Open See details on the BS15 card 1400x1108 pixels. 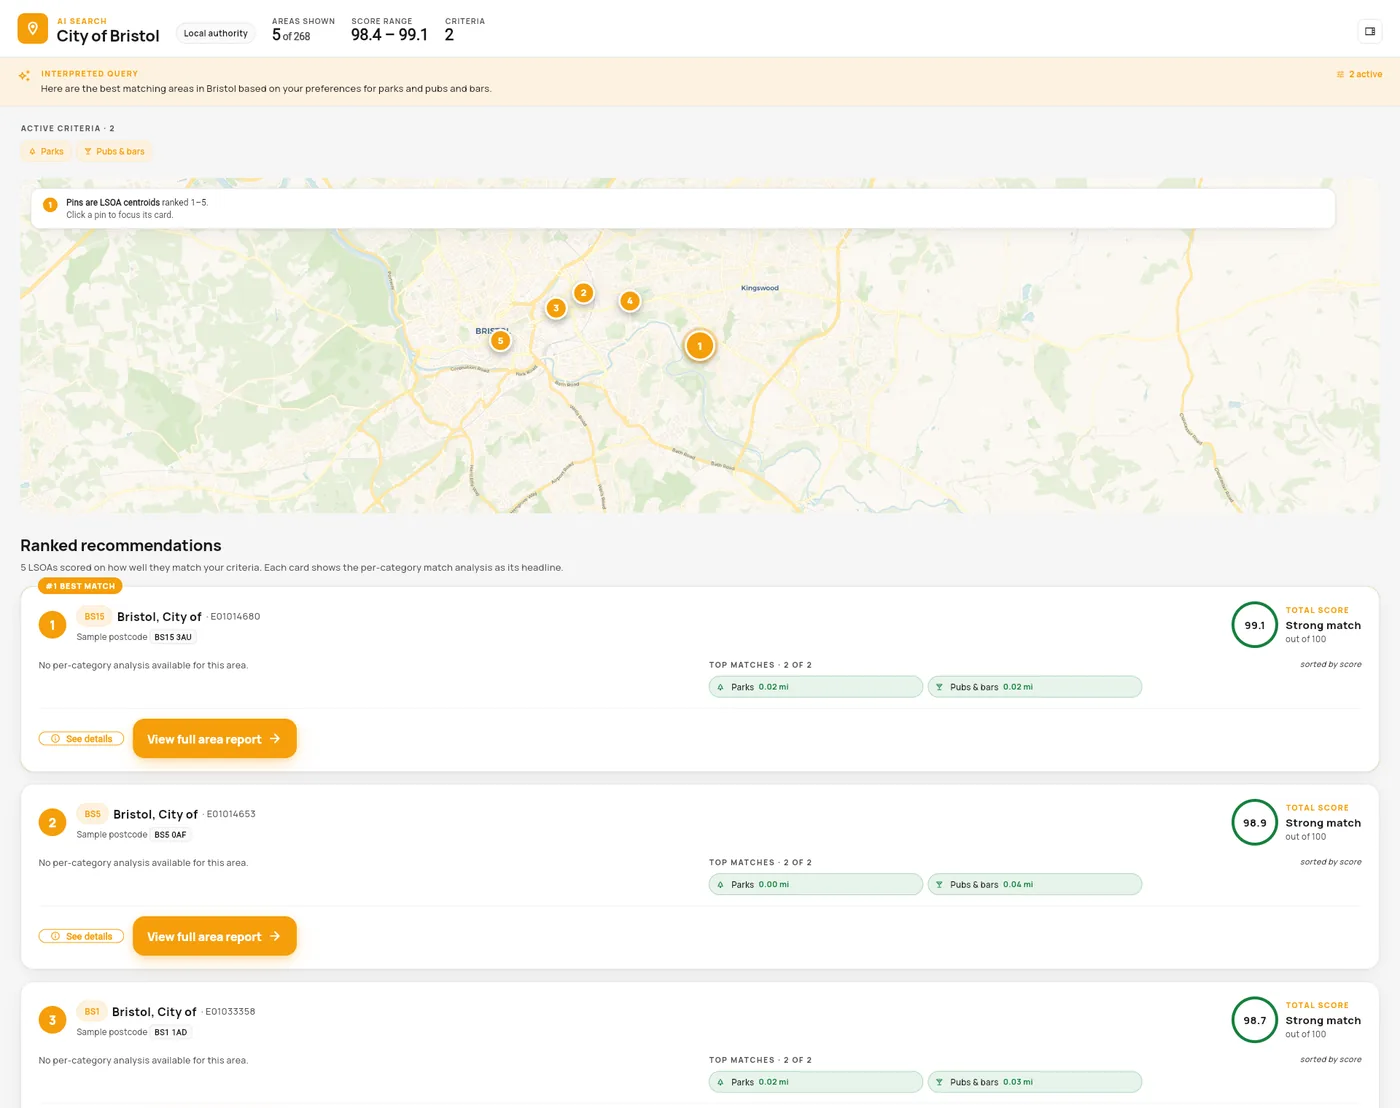(x=81, y=739)
